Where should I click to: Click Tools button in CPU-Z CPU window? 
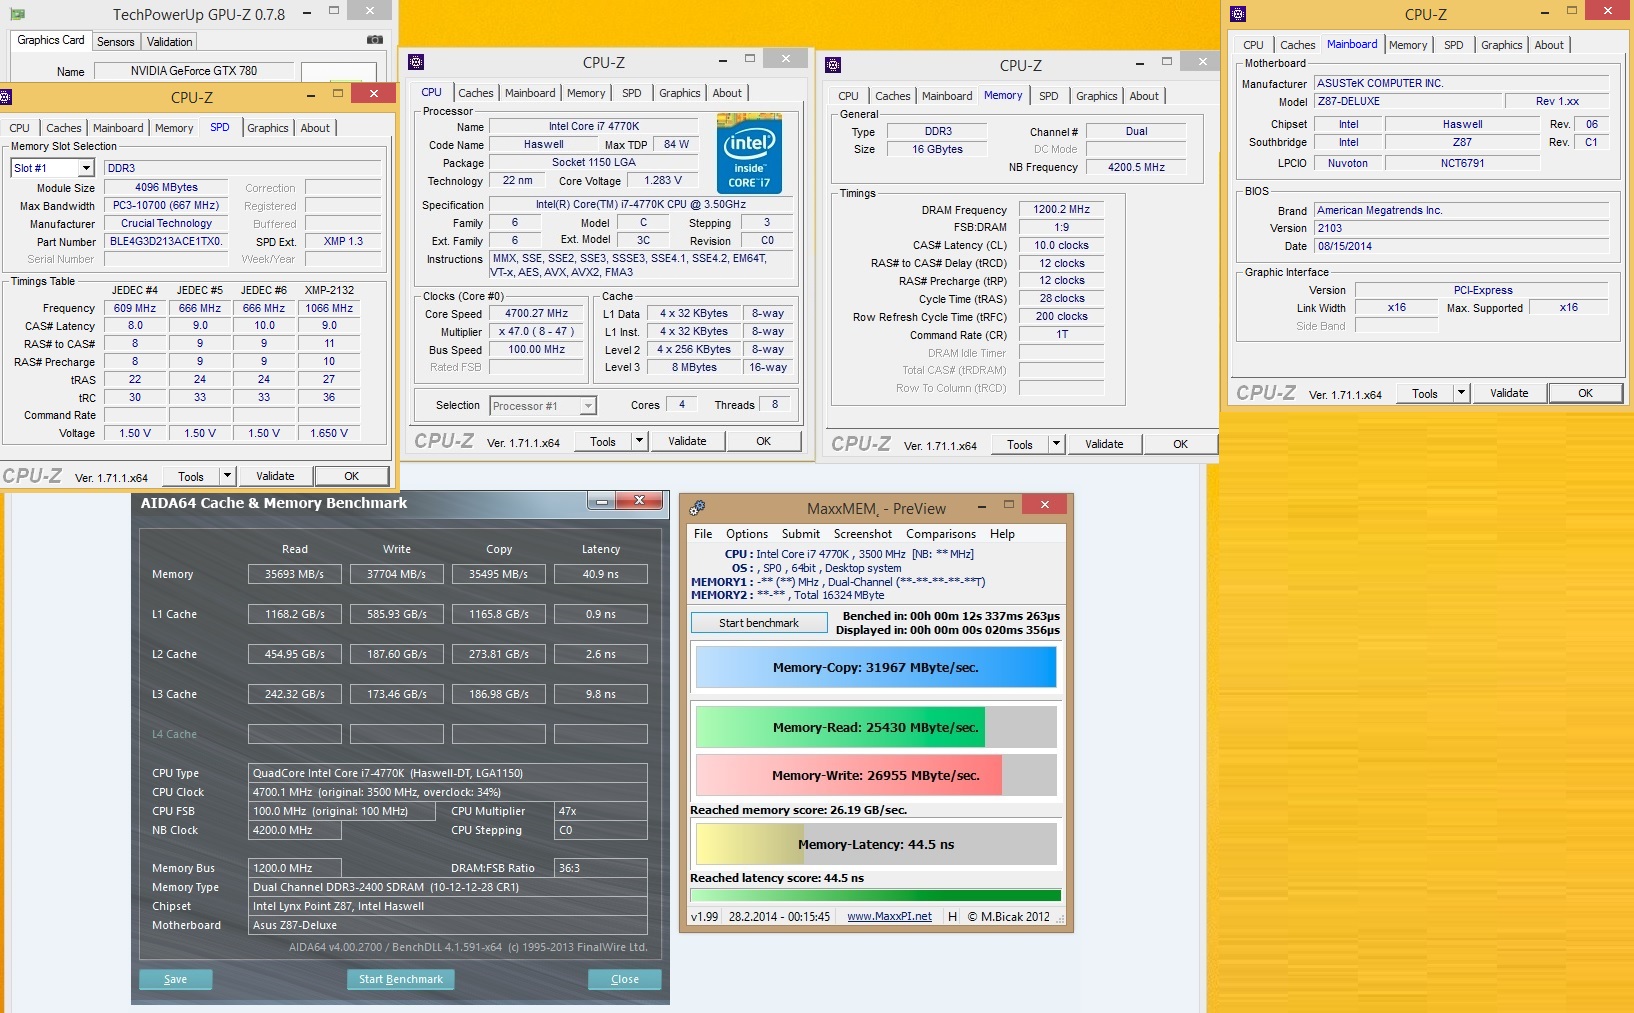603,441
